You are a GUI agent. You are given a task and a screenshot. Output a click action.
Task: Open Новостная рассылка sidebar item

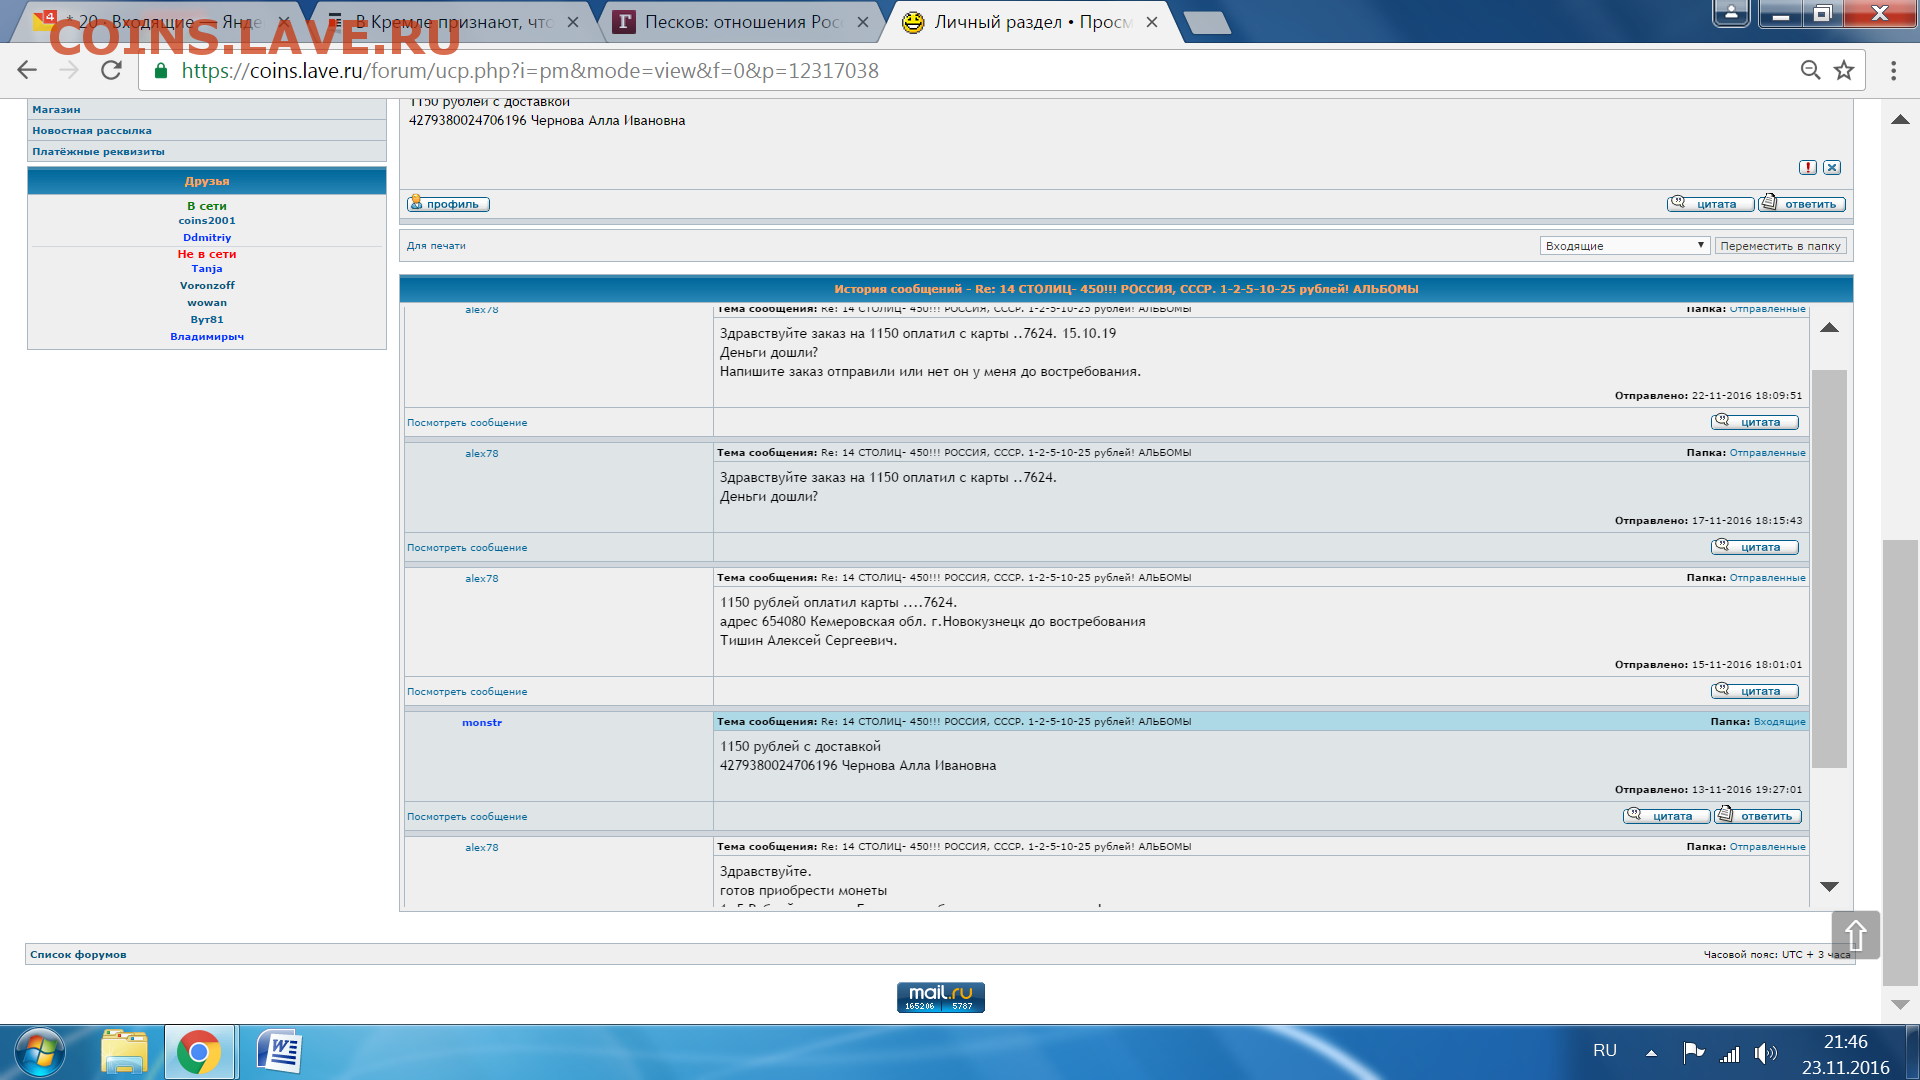(x=92, y=130)
